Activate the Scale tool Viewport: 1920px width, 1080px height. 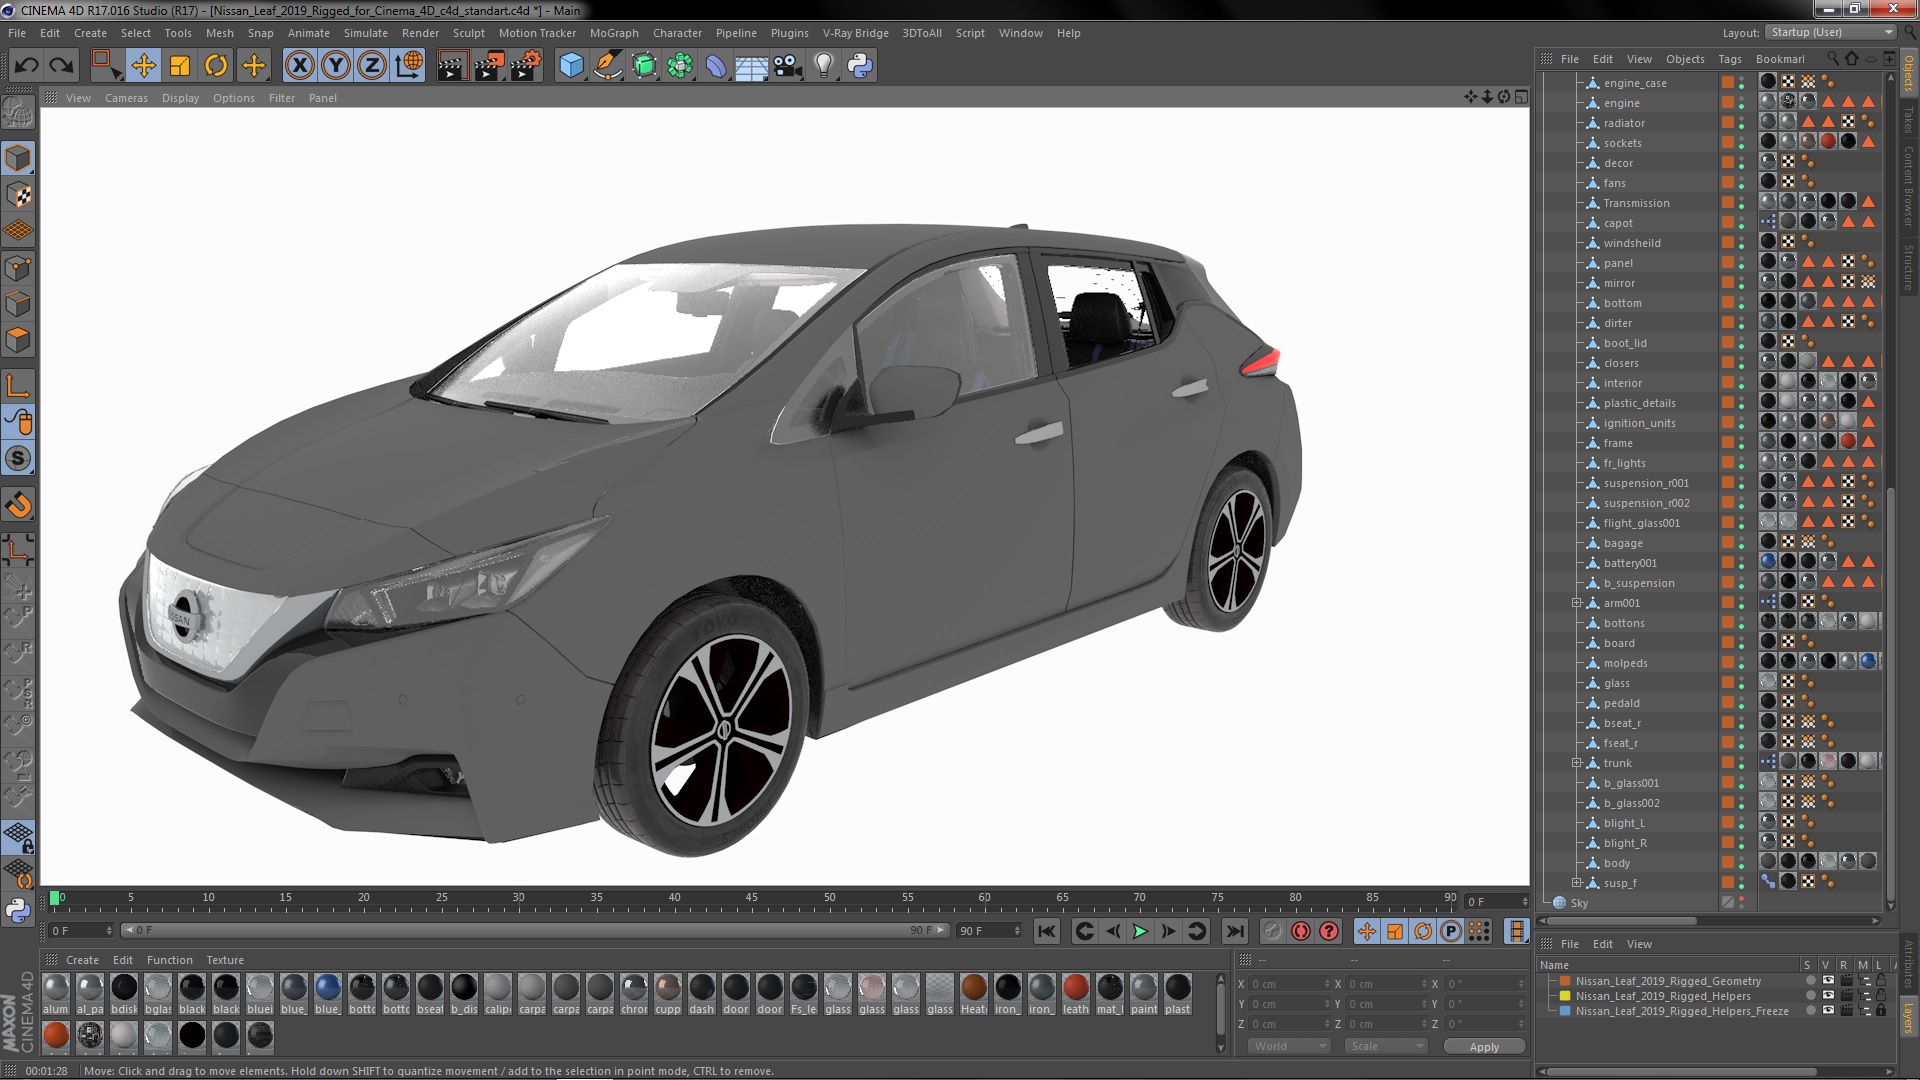click(180, 66)
